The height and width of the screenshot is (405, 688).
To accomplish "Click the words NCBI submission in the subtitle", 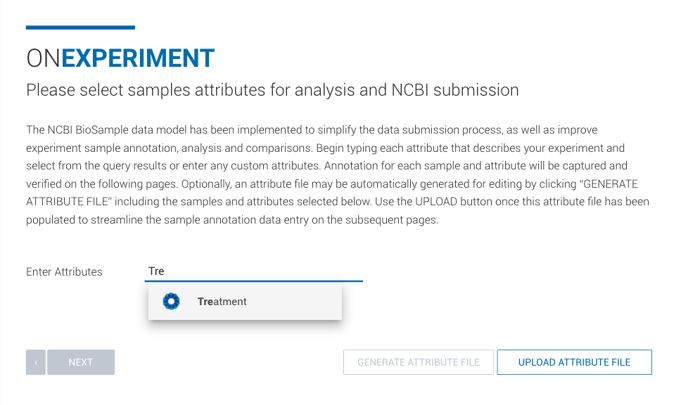I will (x=455, y=90).
